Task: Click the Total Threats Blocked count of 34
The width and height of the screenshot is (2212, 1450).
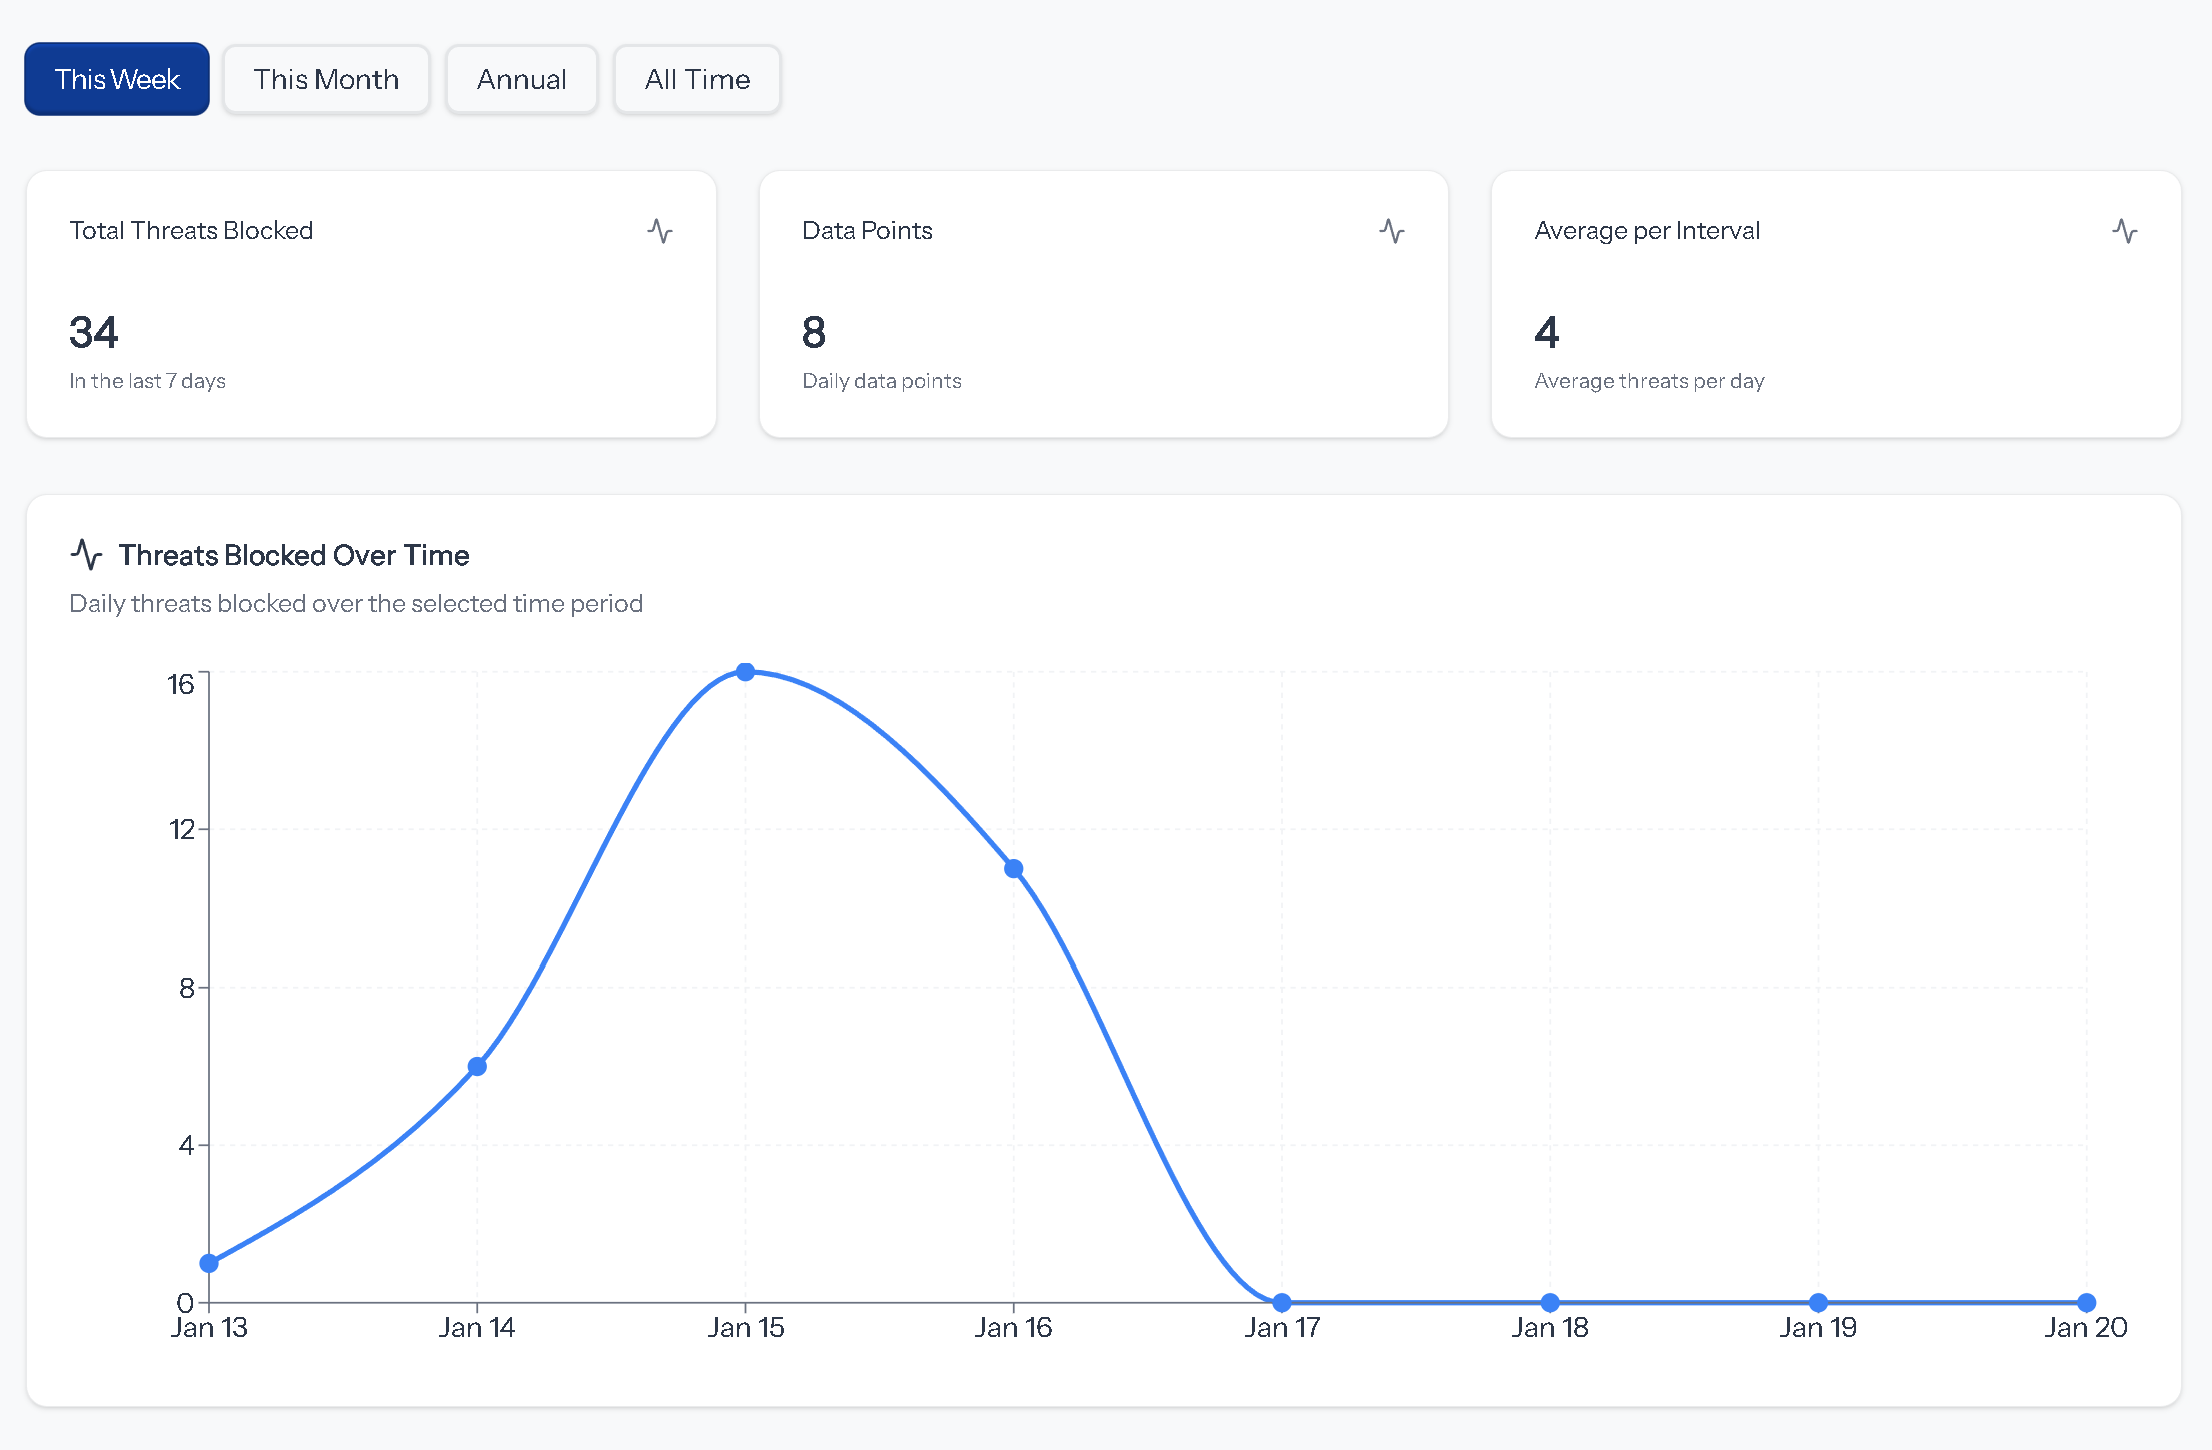Action: click(x=93, y=332)
